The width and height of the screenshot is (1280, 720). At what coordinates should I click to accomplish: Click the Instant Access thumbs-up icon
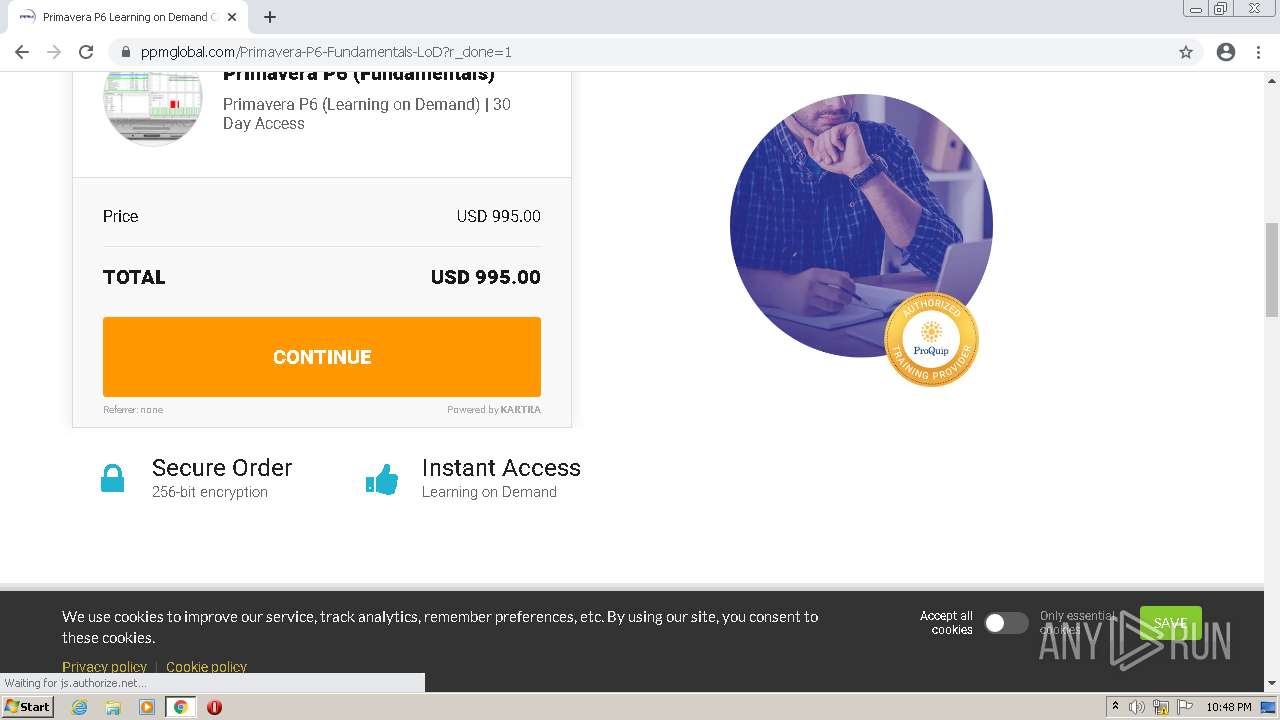(x=382, y=479)
